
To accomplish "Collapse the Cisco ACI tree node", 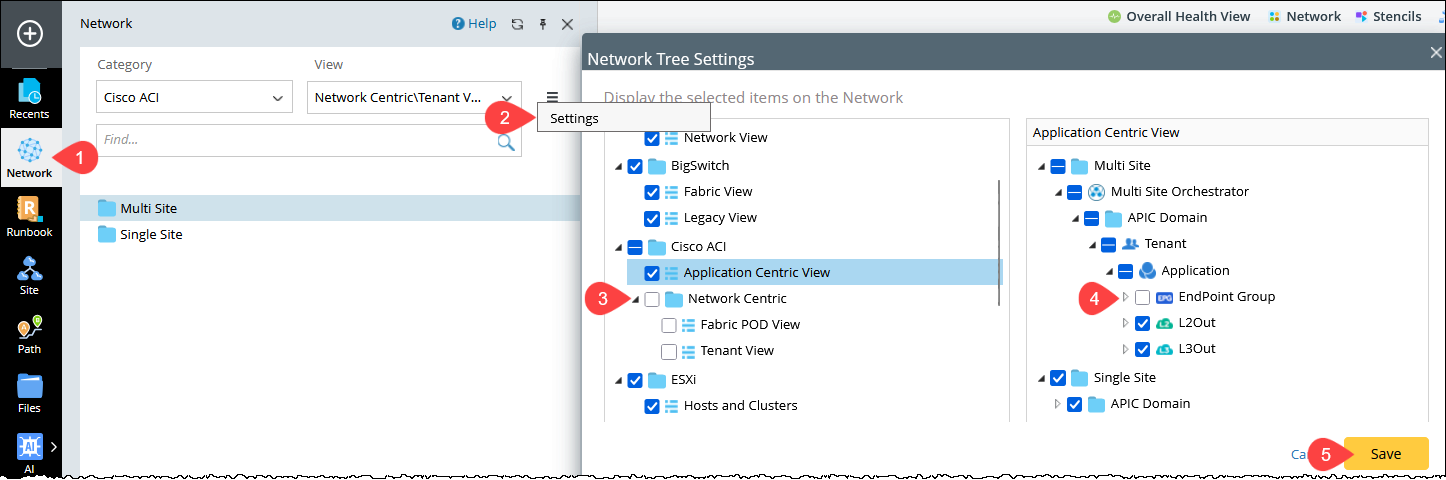I will [x=618, y=248].
